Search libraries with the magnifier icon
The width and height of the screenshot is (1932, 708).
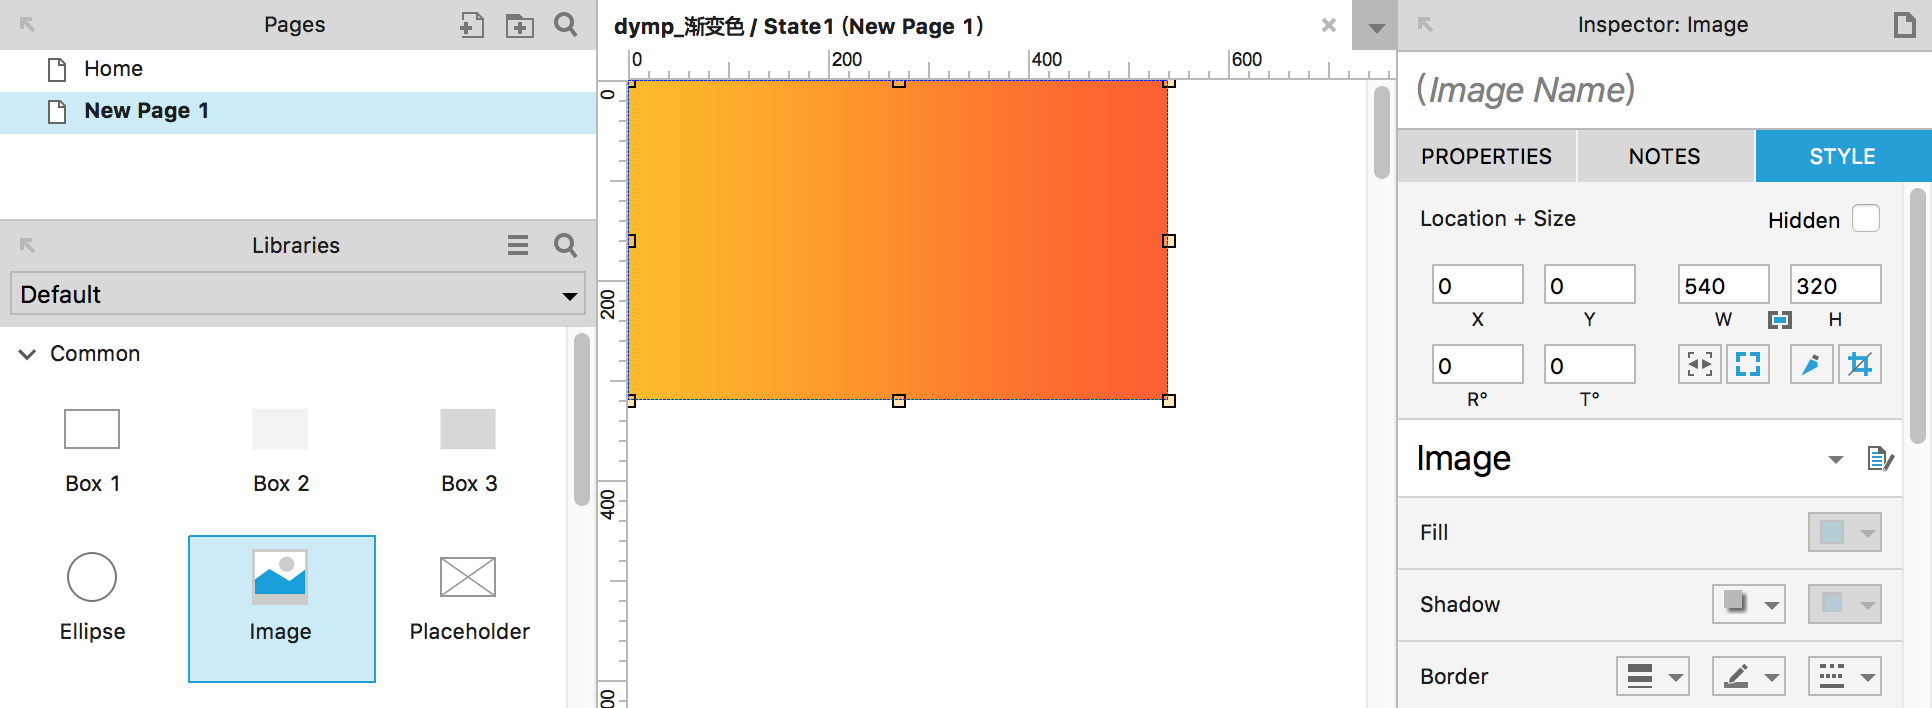pyautogui.click(x=566, y=245)
